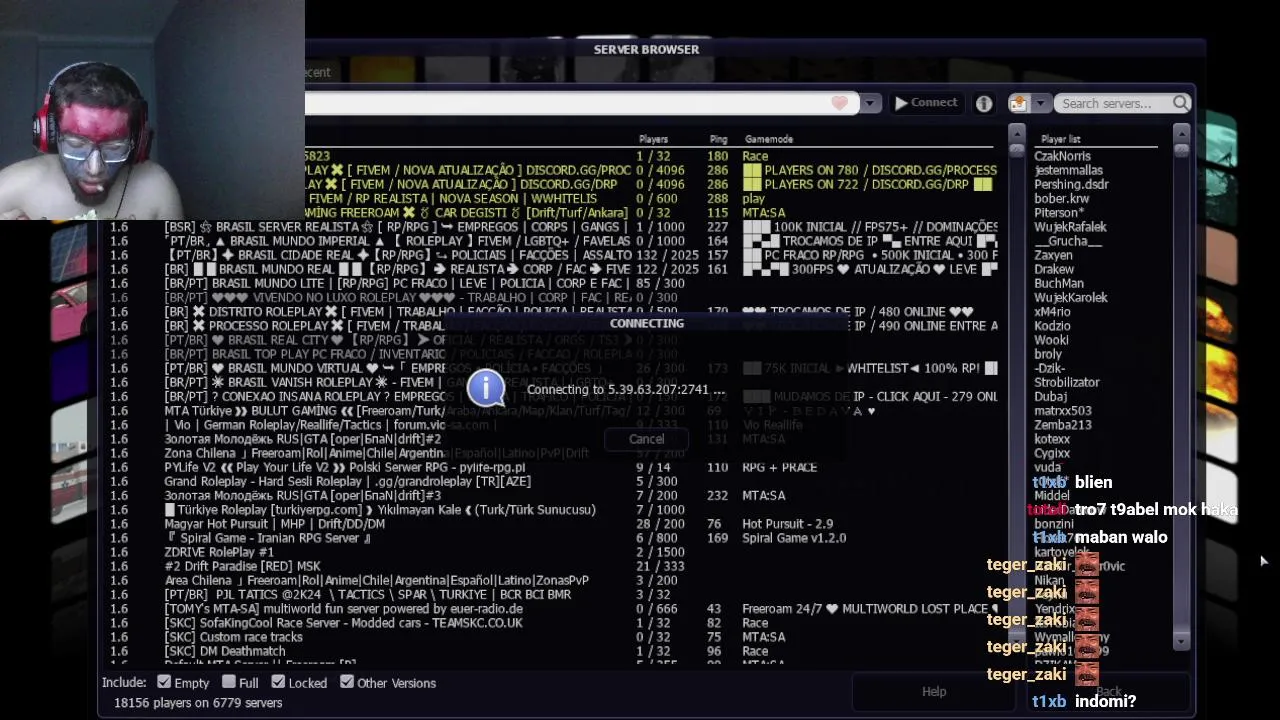The image size is (1280, 720).
Task: Sort the list by Players column
Action: coord(653,139)
